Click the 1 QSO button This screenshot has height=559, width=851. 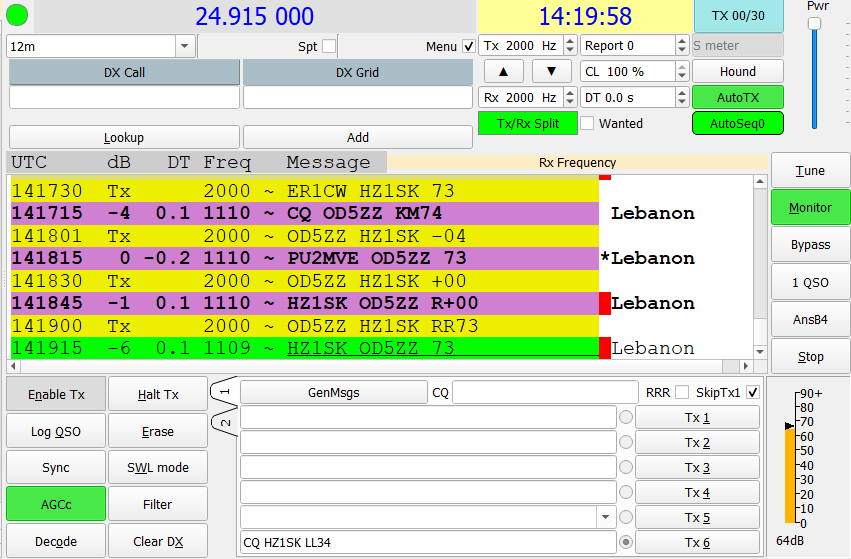(810, 282)
